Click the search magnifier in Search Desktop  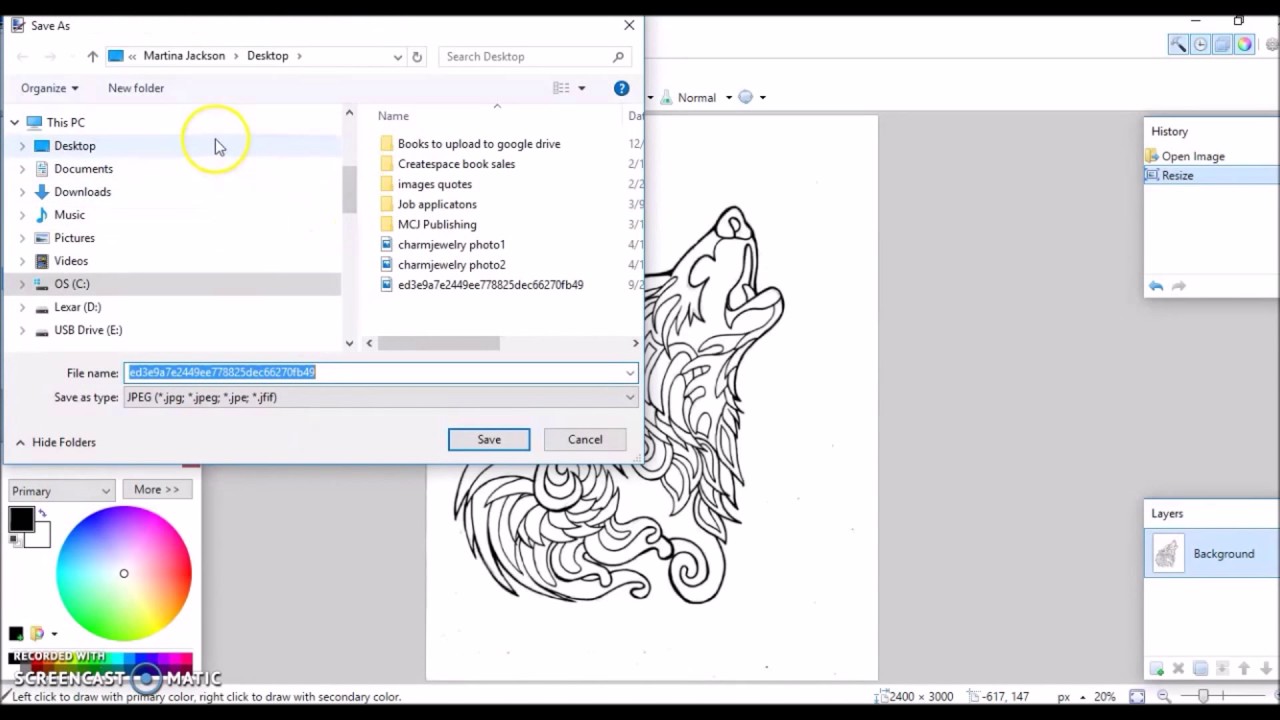pos(618,57)
